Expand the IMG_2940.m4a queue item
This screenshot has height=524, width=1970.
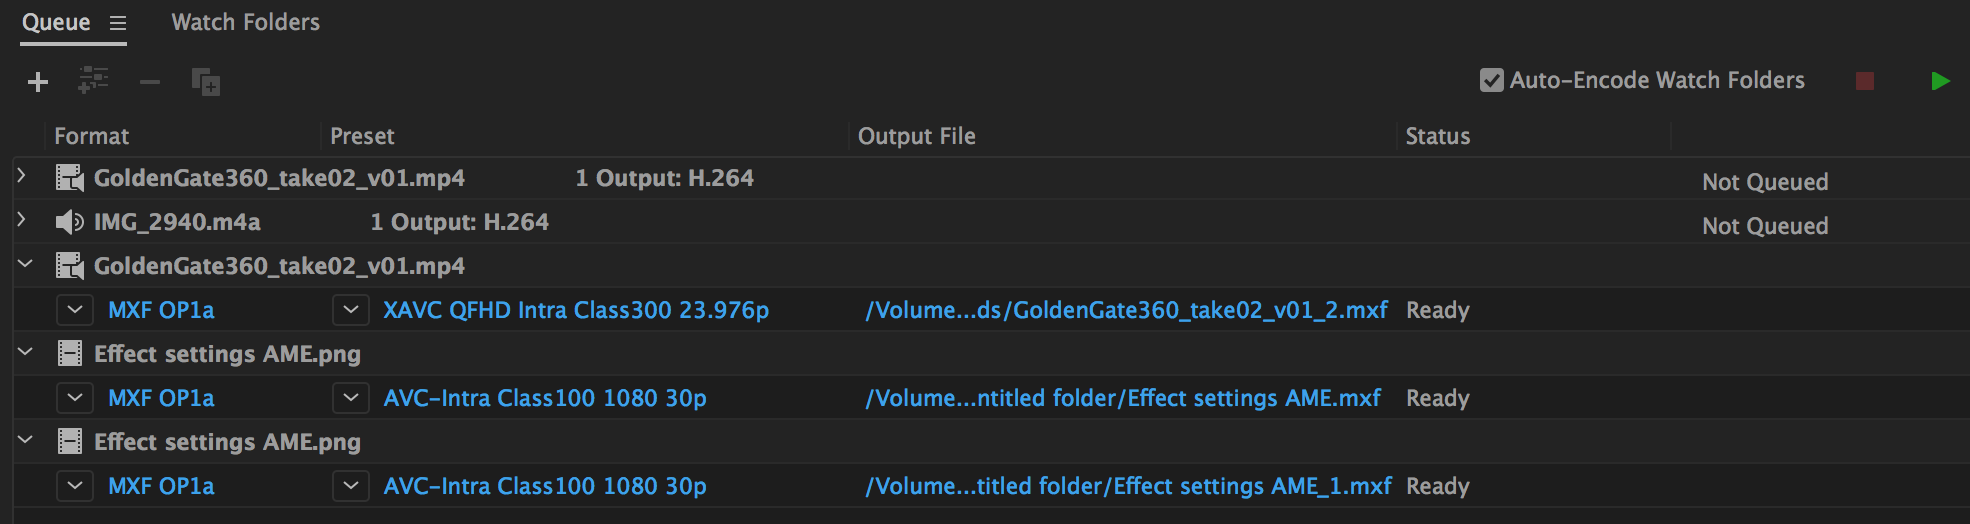click(22, 220)
